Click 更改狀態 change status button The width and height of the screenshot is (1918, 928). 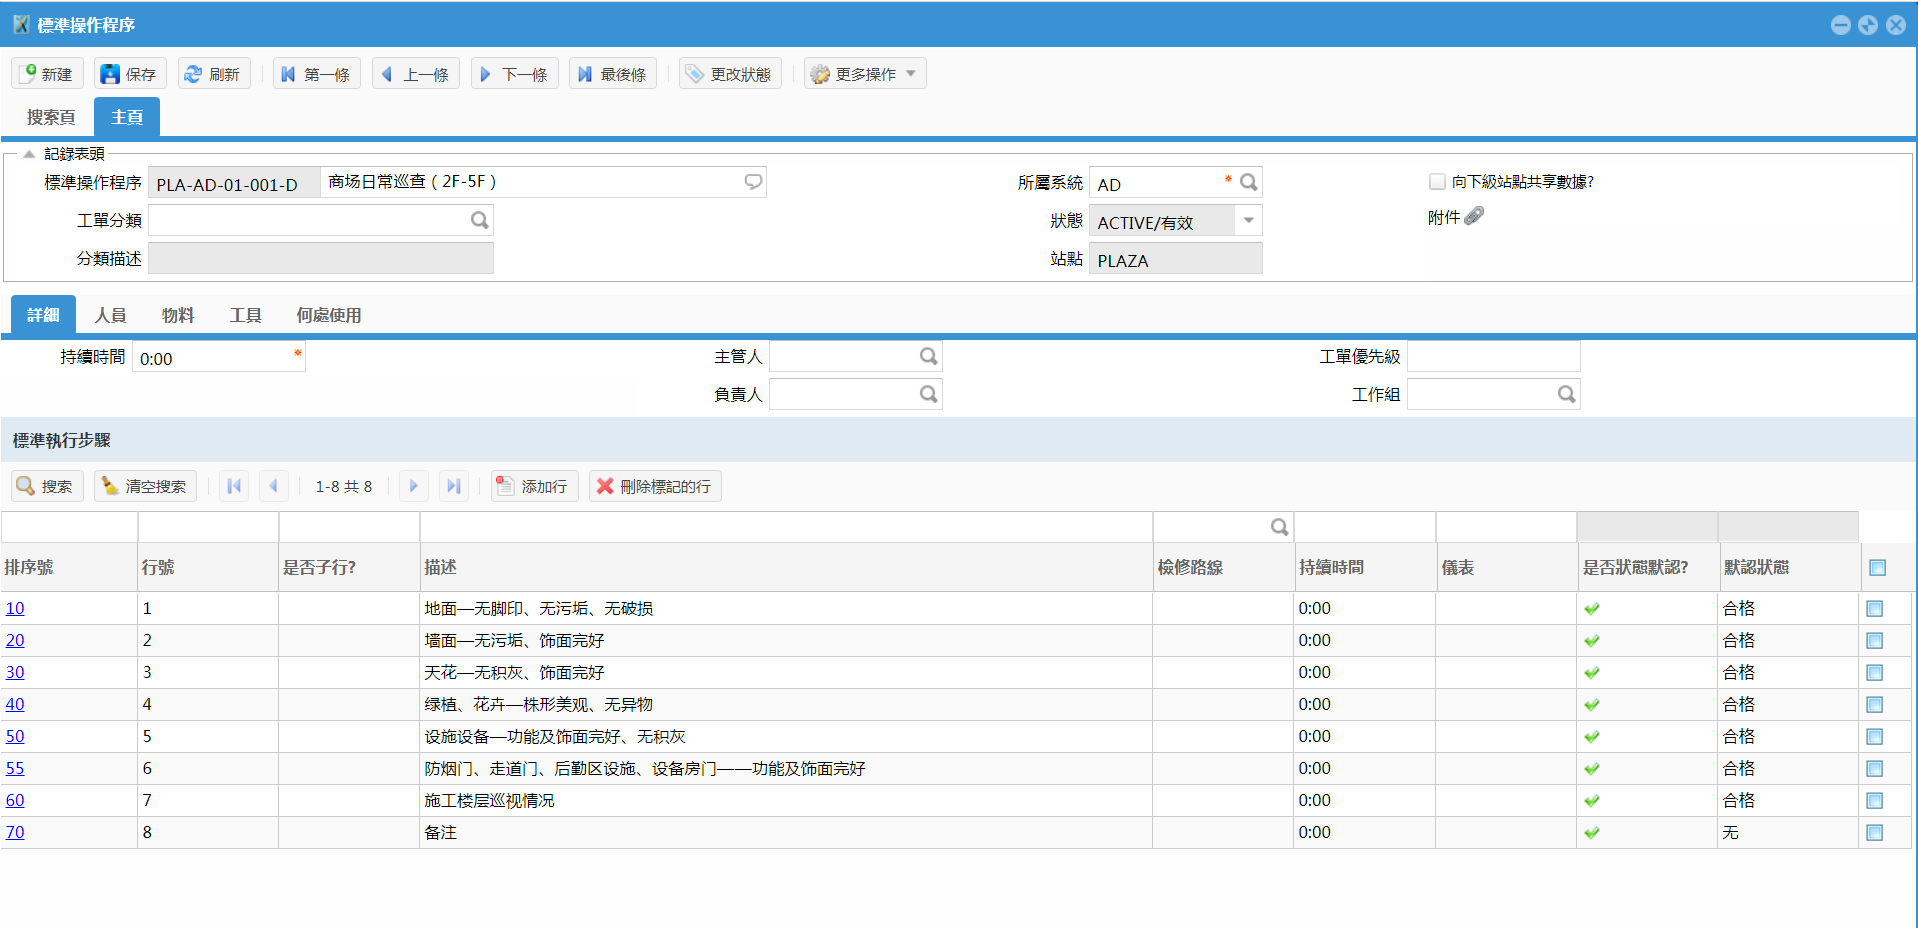click(729, 74)
